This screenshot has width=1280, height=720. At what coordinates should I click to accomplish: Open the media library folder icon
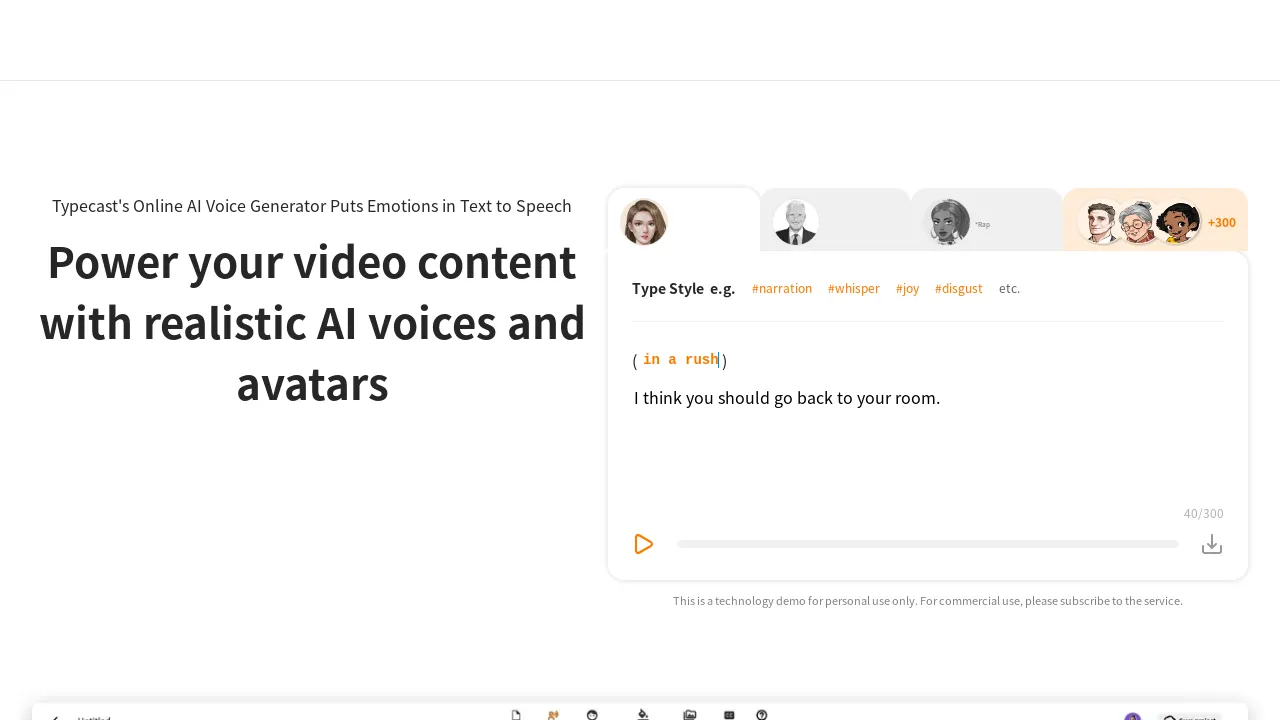click(690, 714)
